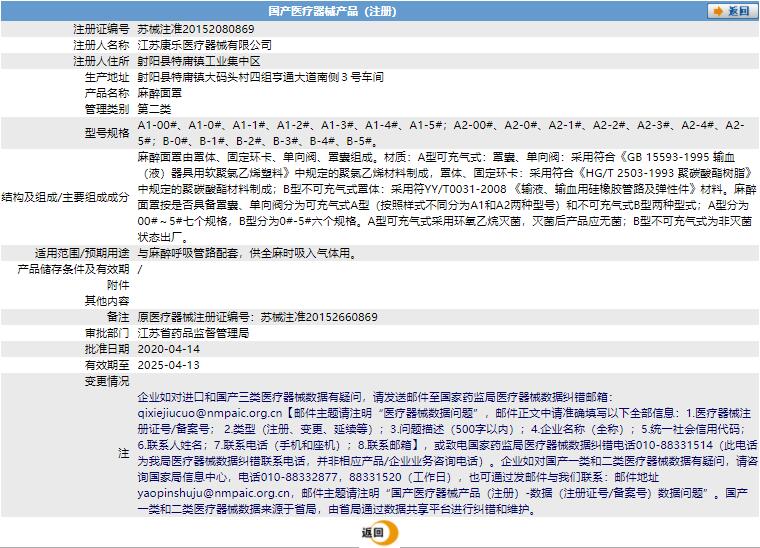
Task: Click approval department 江苏省药品监督管理局
Action: point(193,333)
